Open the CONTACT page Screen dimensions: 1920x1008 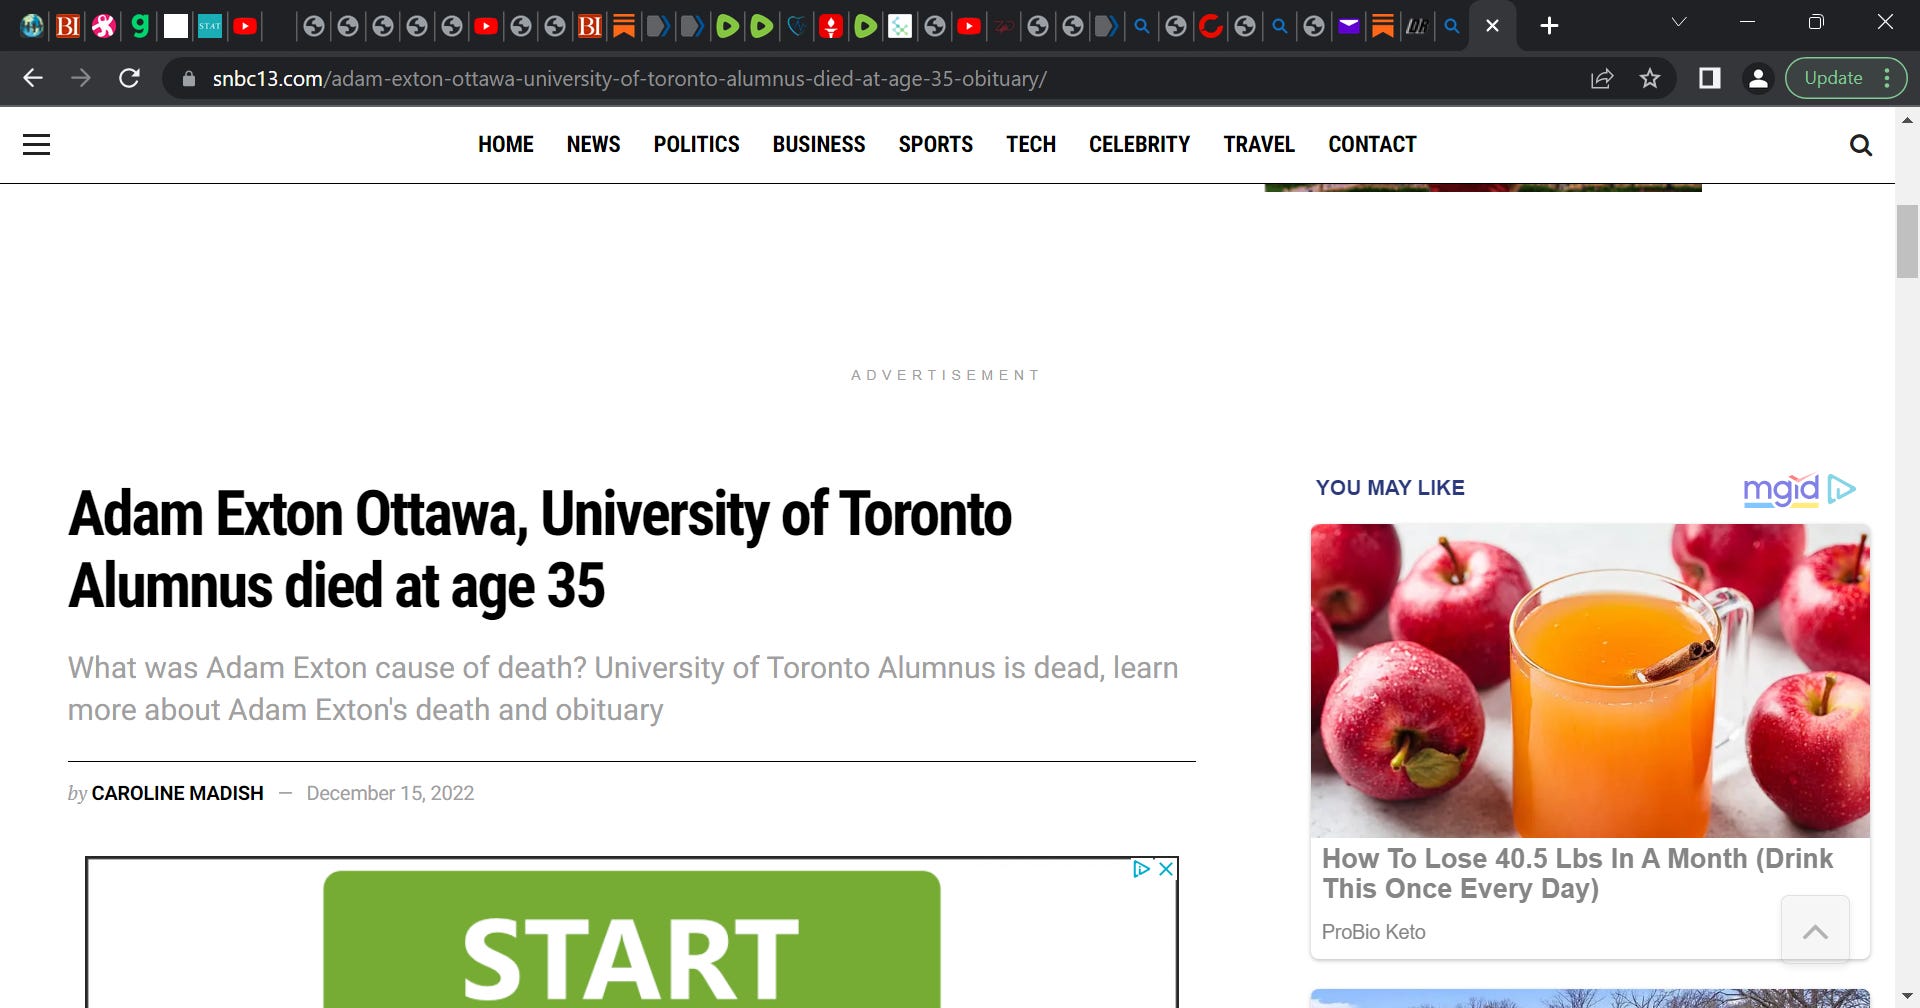coord(1372,144)
